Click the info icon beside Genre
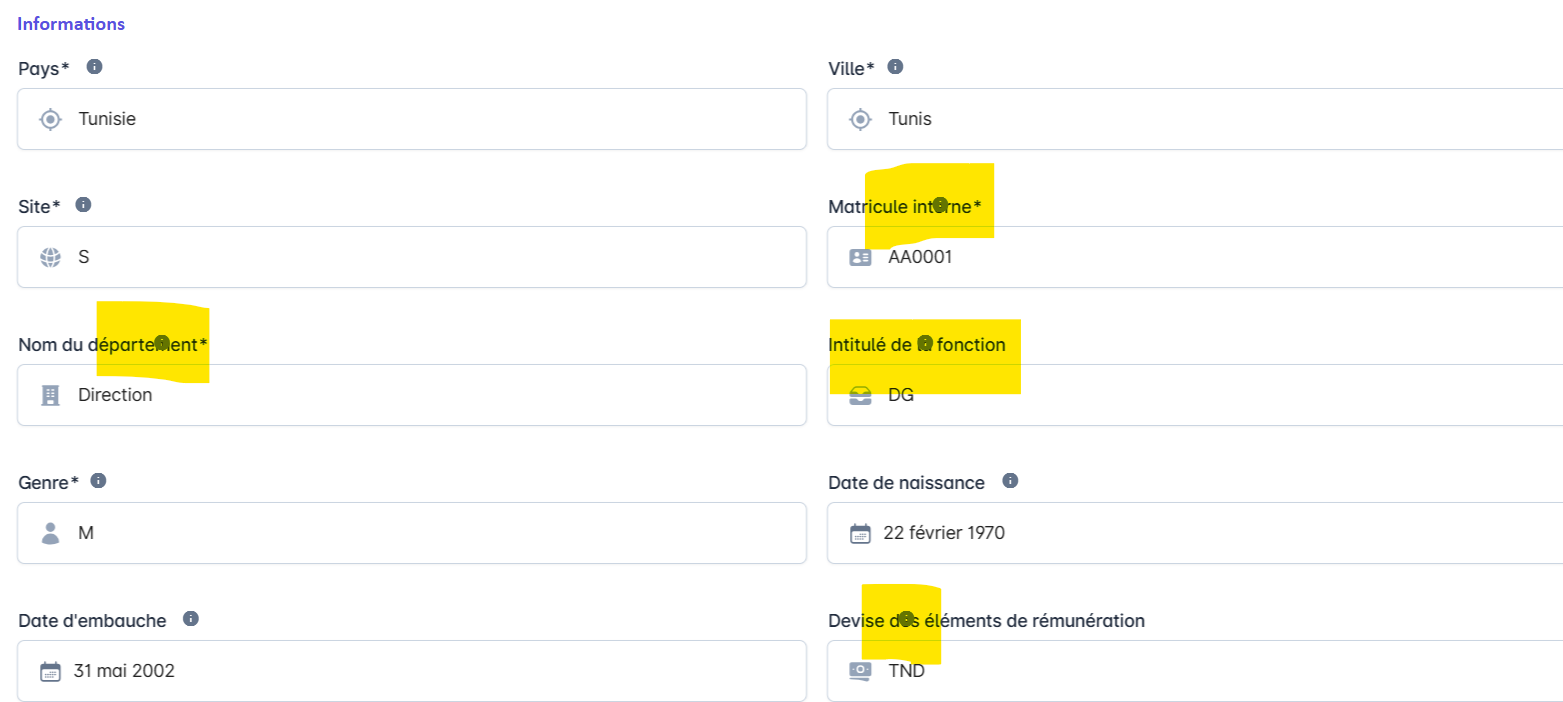The height and width of the screenshot is (702, 1563). coord(98,481)
